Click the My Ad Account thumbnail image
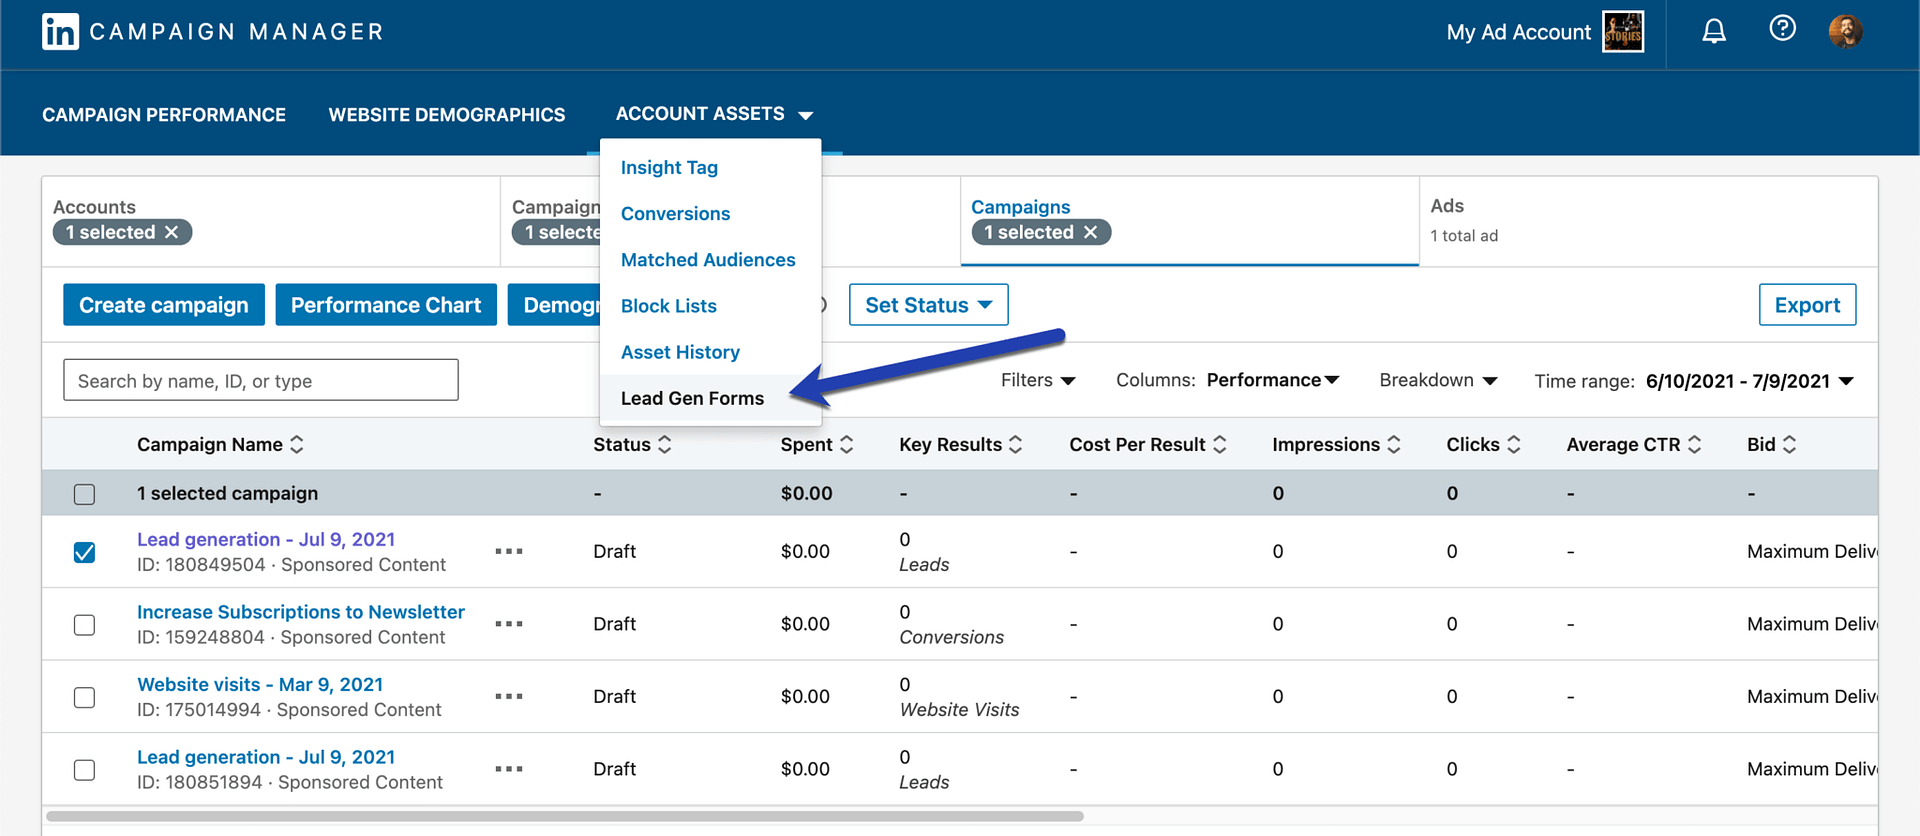 pyautogui.click(x=1623, y=32)
